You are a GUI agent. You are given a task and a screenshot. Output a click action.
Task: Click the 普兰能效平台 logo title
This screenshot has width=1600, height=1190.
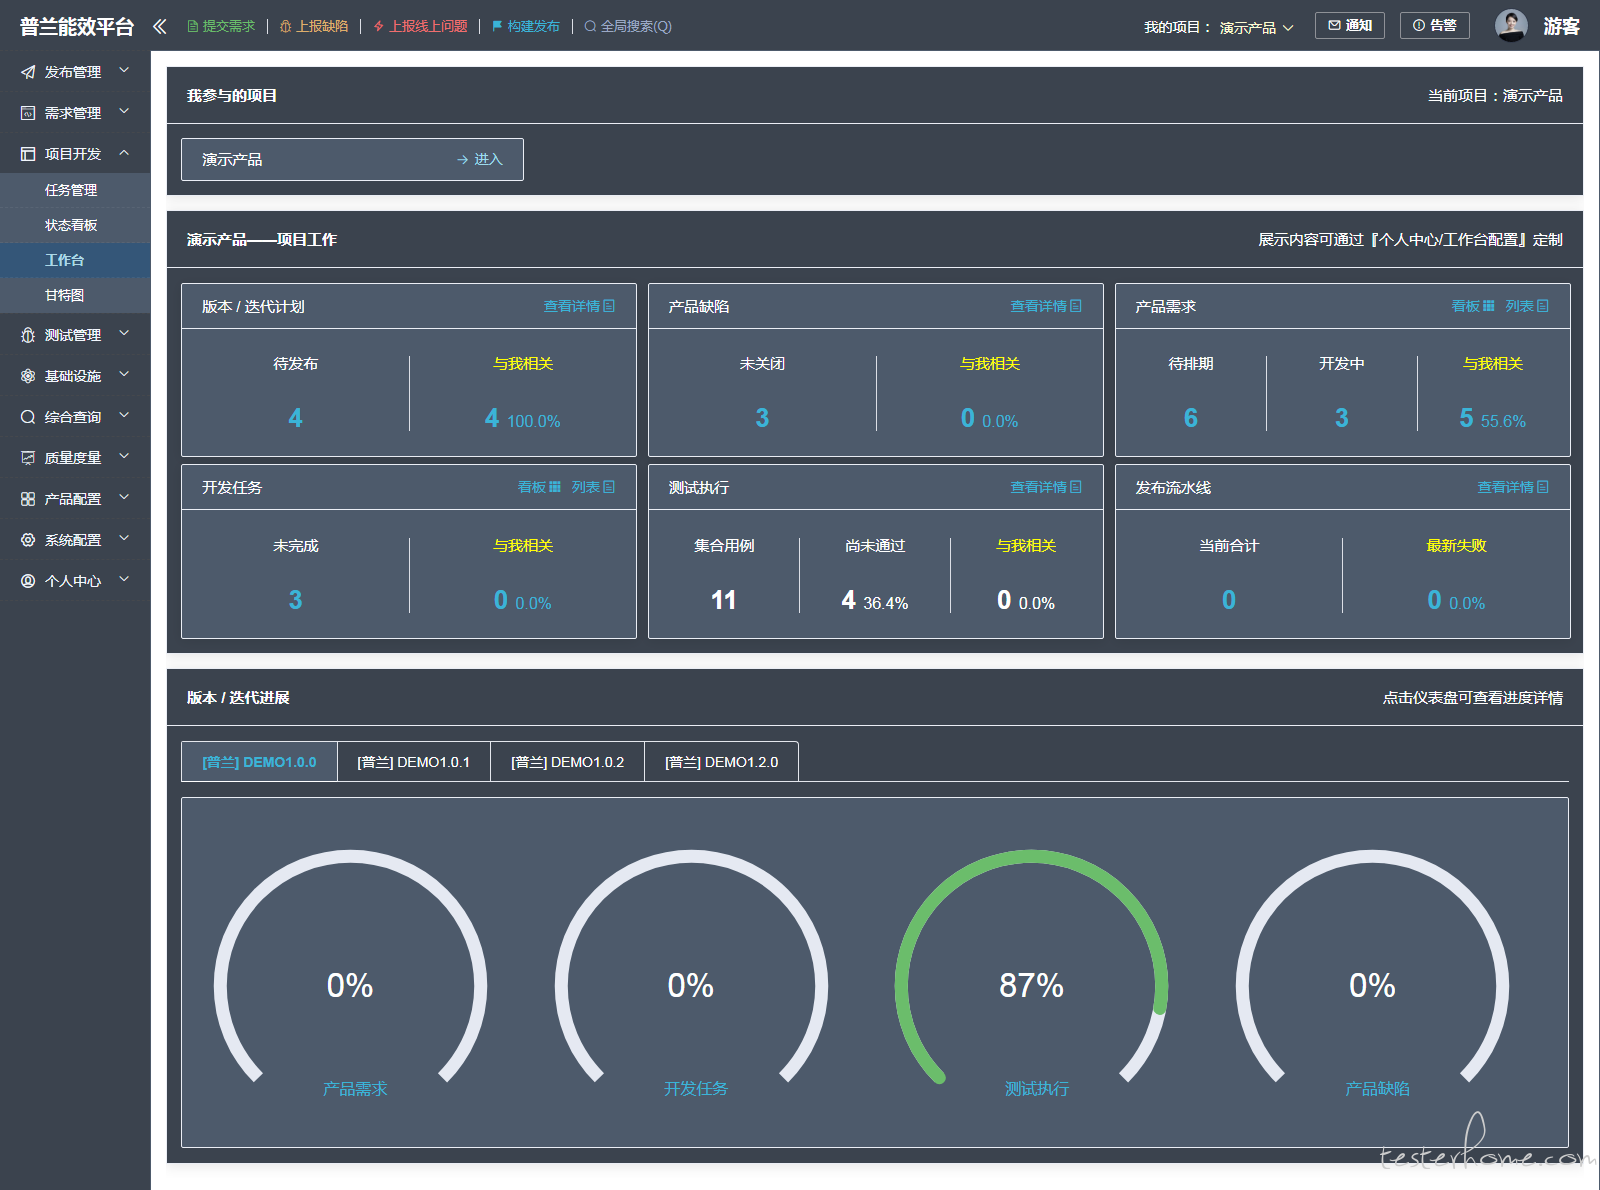point(77,27)
